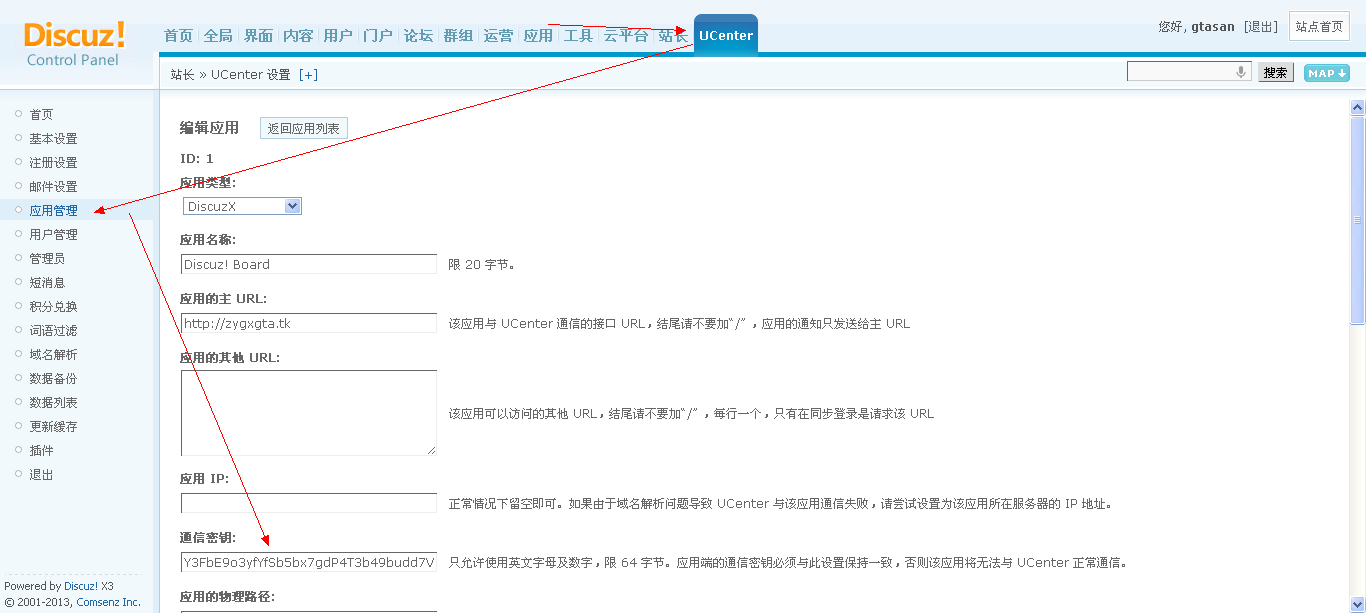Open 注册设置 in the sidebar

click(x=53, y=163)
